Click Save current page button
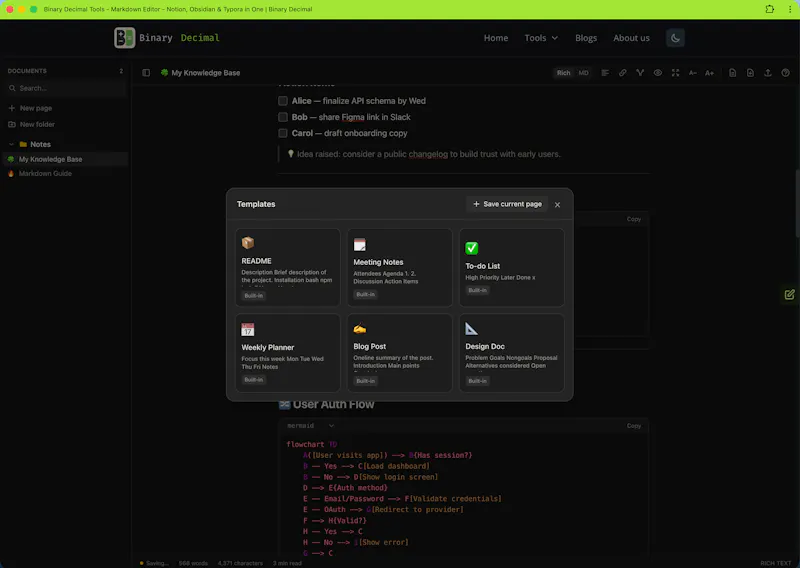 click(x=507, y=204)
